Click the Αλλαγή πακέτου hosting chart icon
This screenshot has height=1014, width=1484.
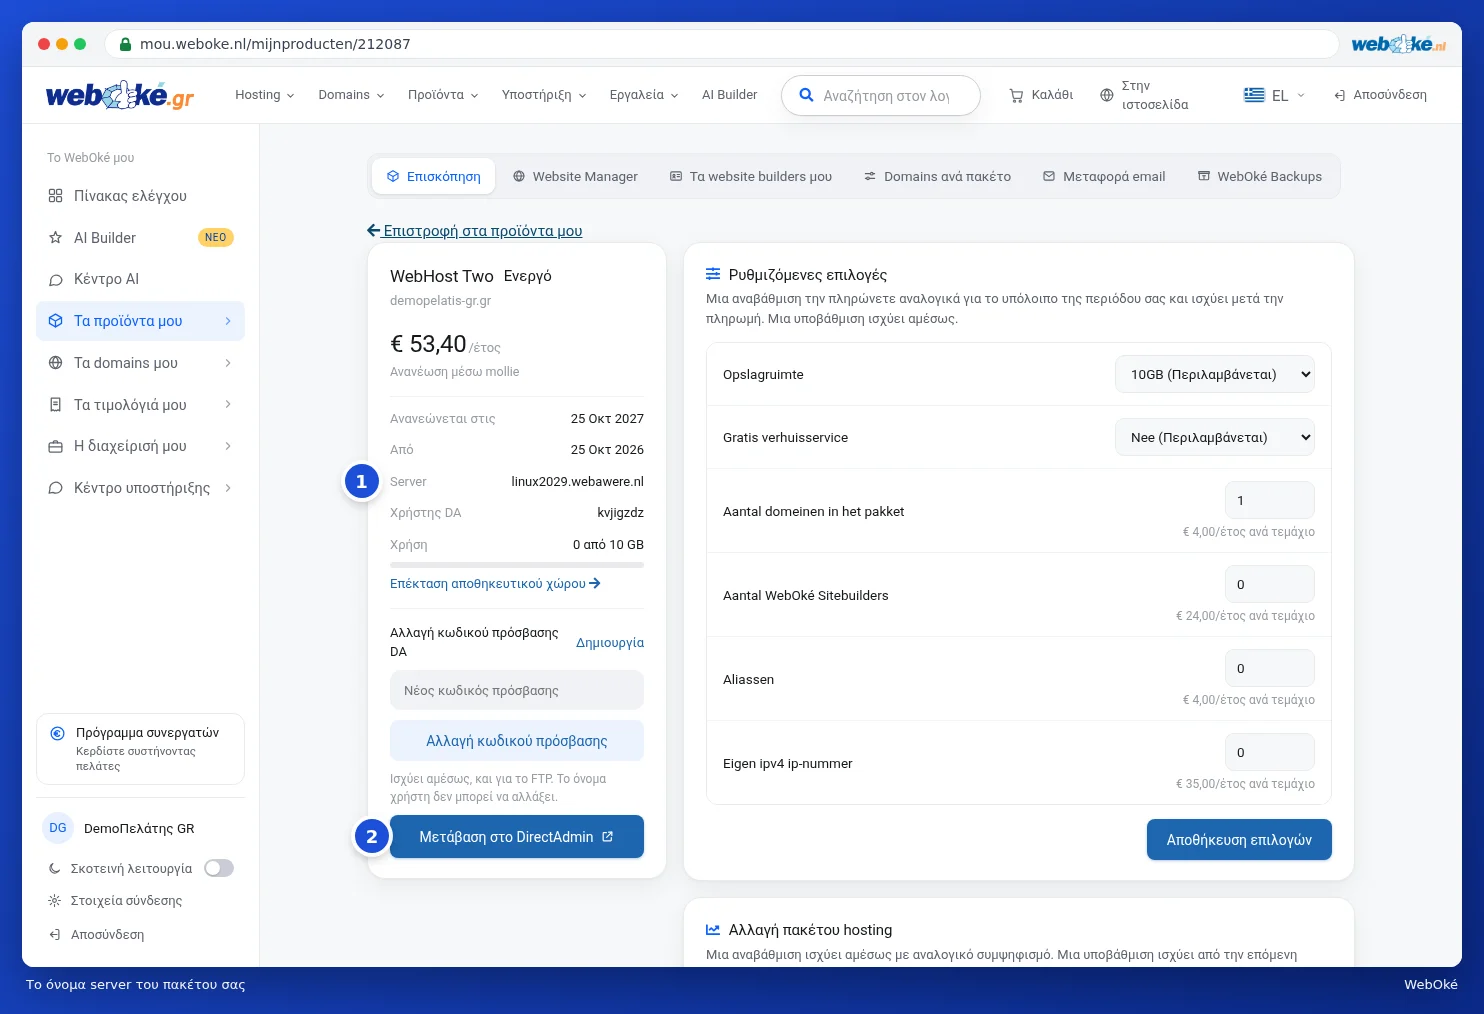pyautogui.click(x=713, y=930)
